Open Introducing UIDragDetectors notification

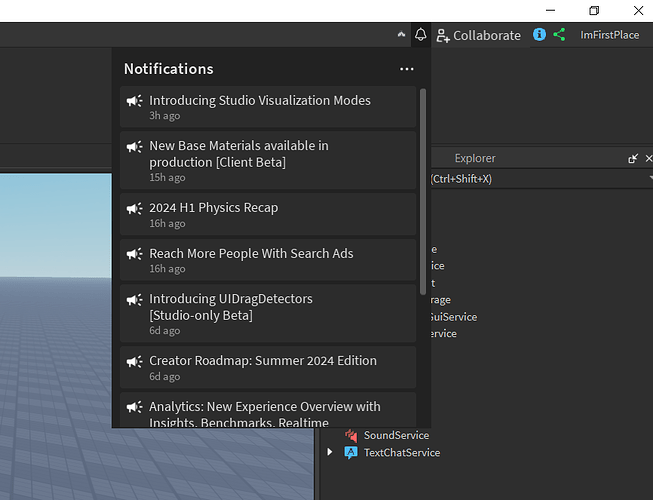pyautogui.click(x=268, y=313)
